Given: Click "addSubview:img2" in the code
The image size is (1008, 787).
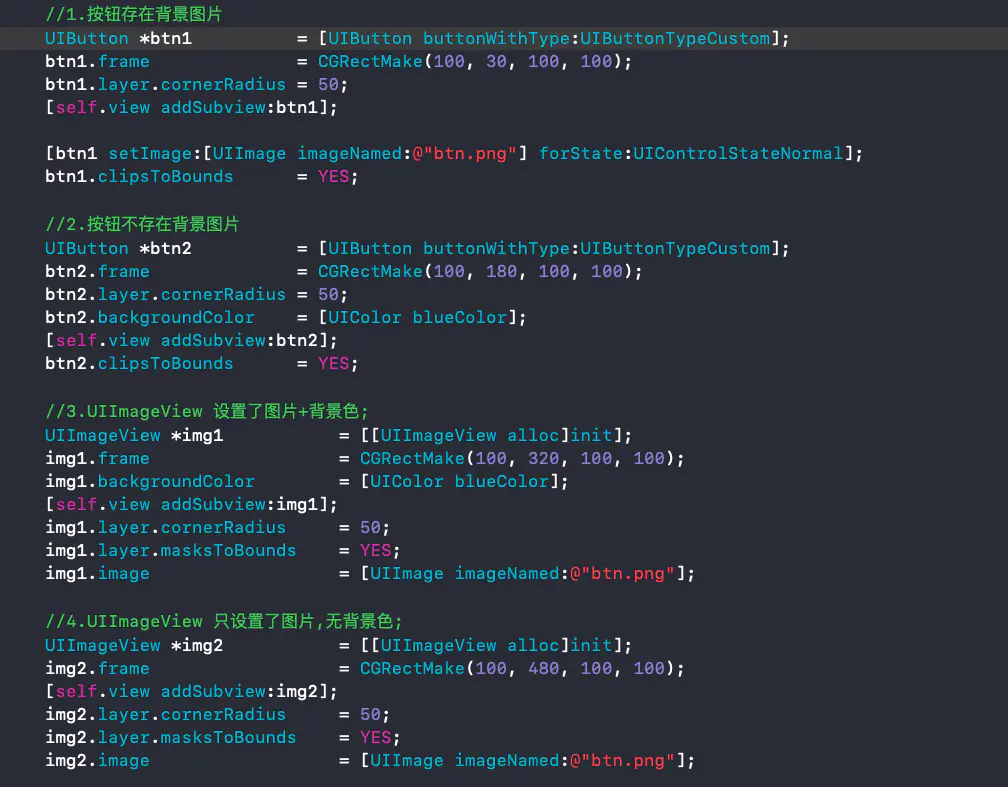Looking at the screenshot, I should [x=239, y=692].
